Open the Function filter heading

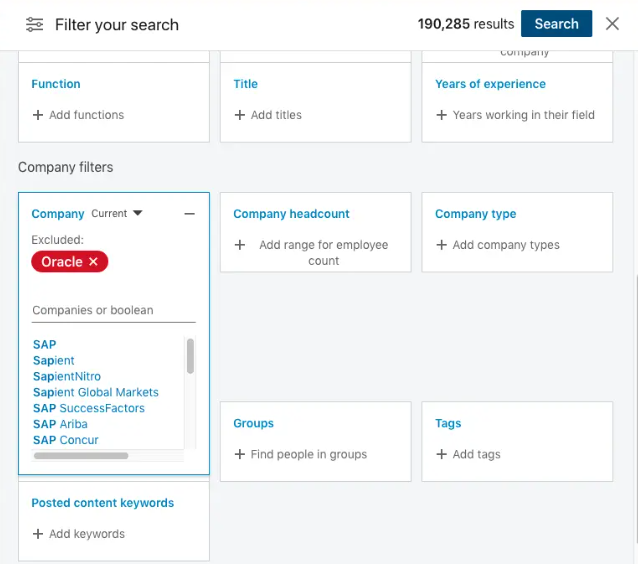[56, 84]
